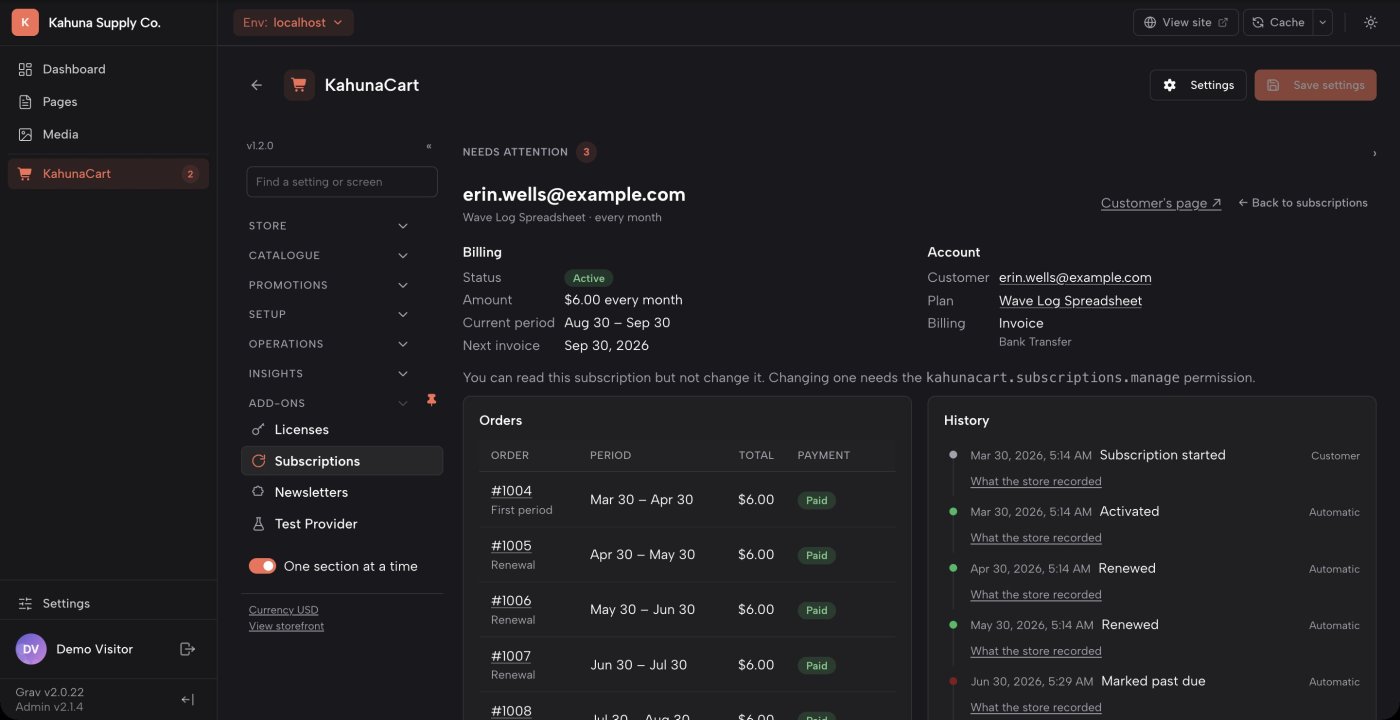Click the Newsletters icon

tap(258, 492)
